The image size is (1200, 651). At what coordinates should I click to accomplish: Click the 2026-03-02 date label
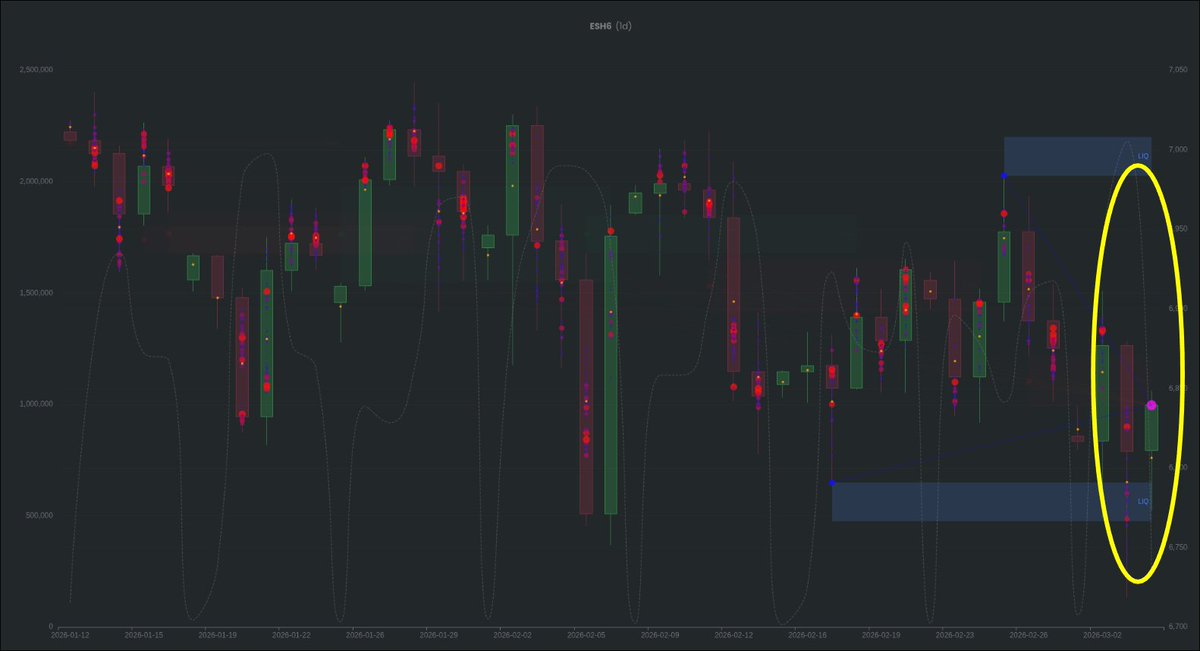pyautogui.click(x=1100, y=634)
